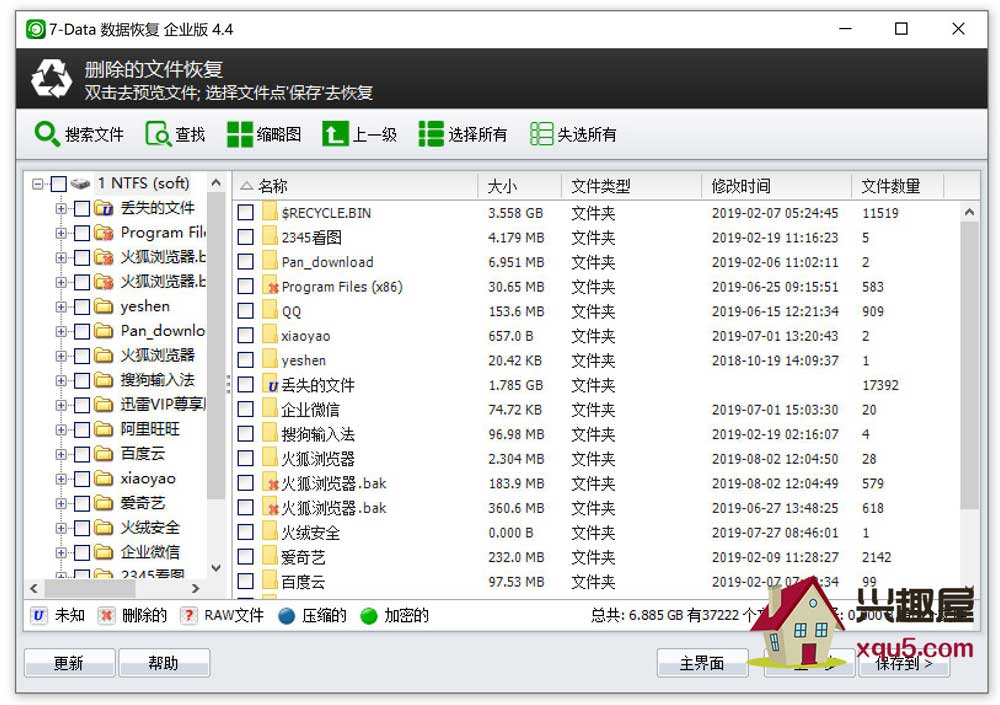
Task: Select the 爱奇艺 checkbox in file list
Action: 246,557
